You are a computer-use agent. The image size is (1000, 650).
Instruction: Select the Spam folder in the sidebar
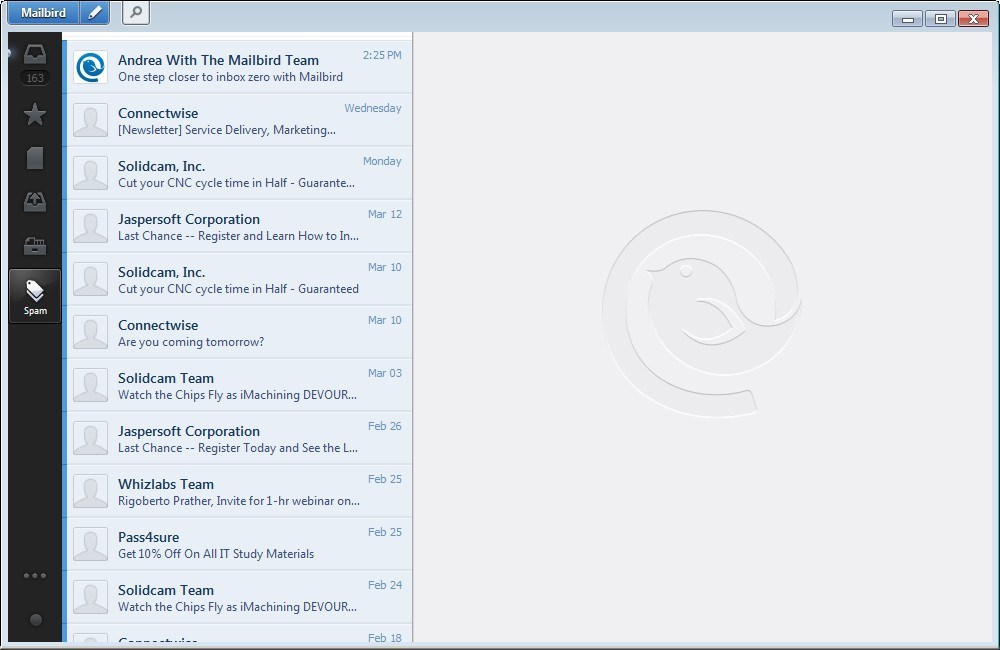pos(34,295)
